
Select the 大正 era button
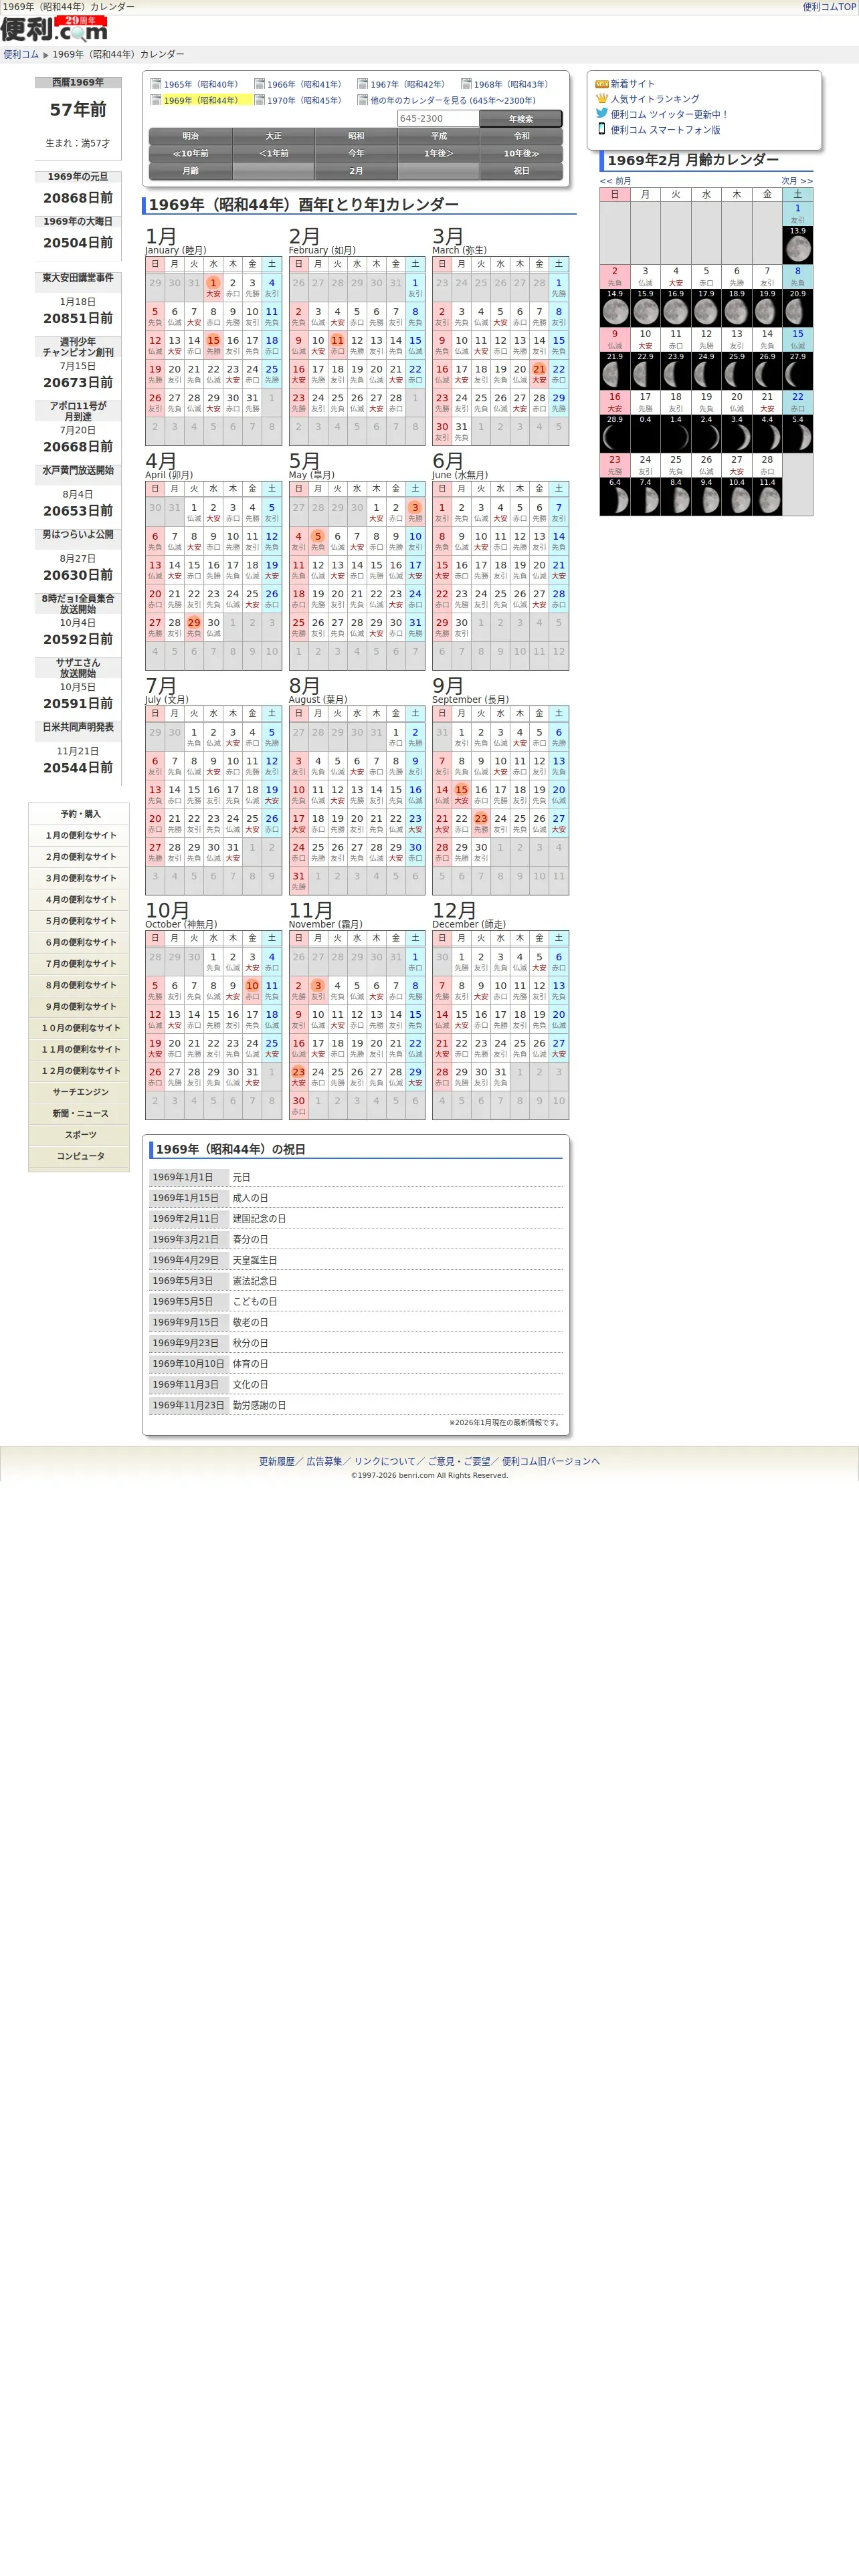coord(273,136)
